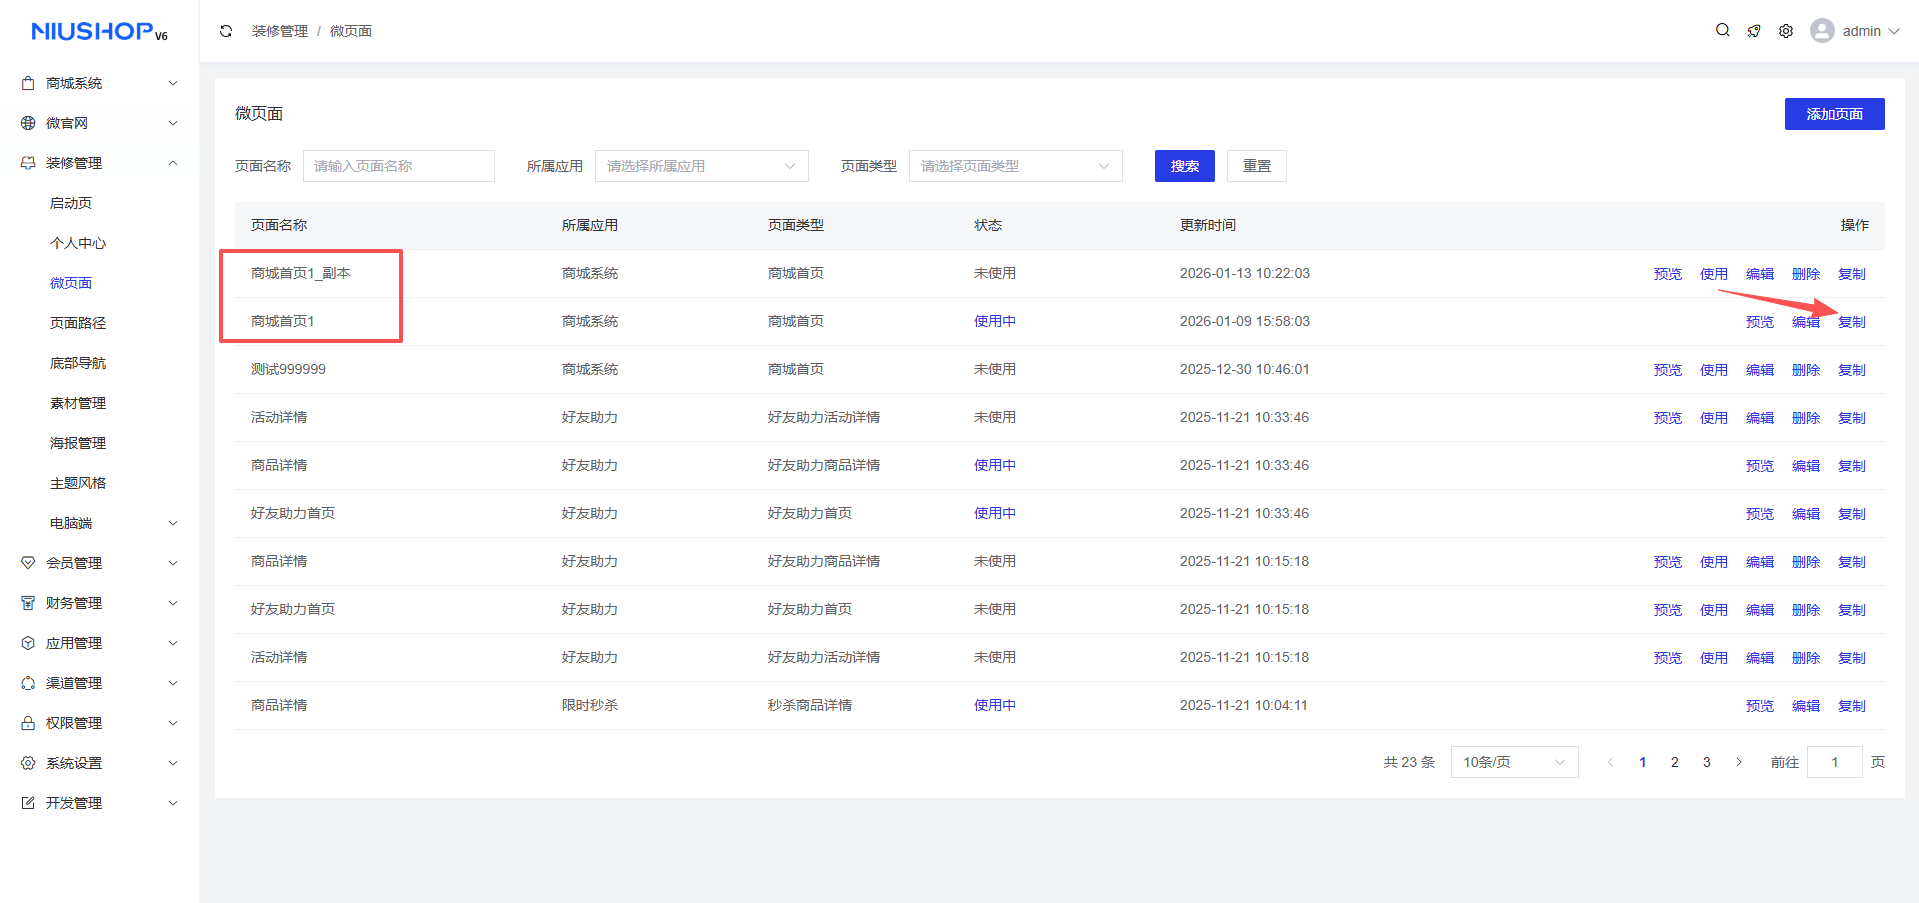Click the rocket icon in top bar
1919x903 pixels.
(x=1754, y=31)
